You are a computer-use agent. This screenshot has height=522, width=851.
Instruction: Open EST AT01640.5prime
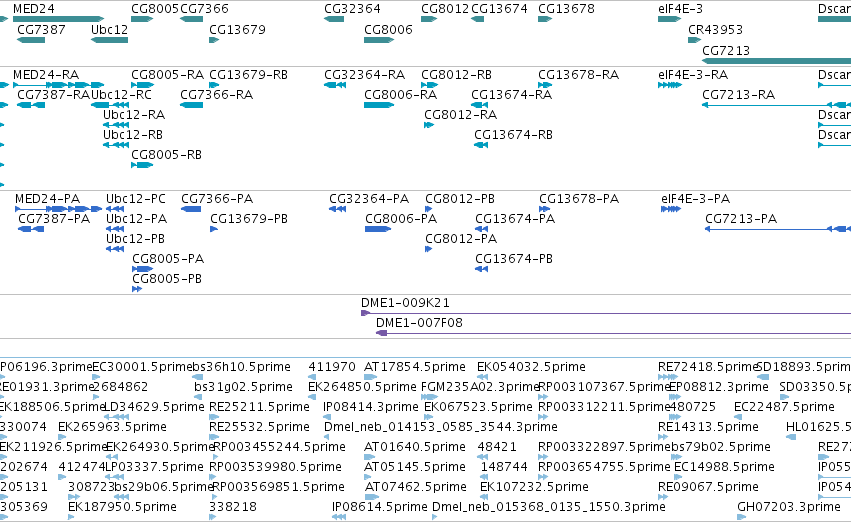415,447
